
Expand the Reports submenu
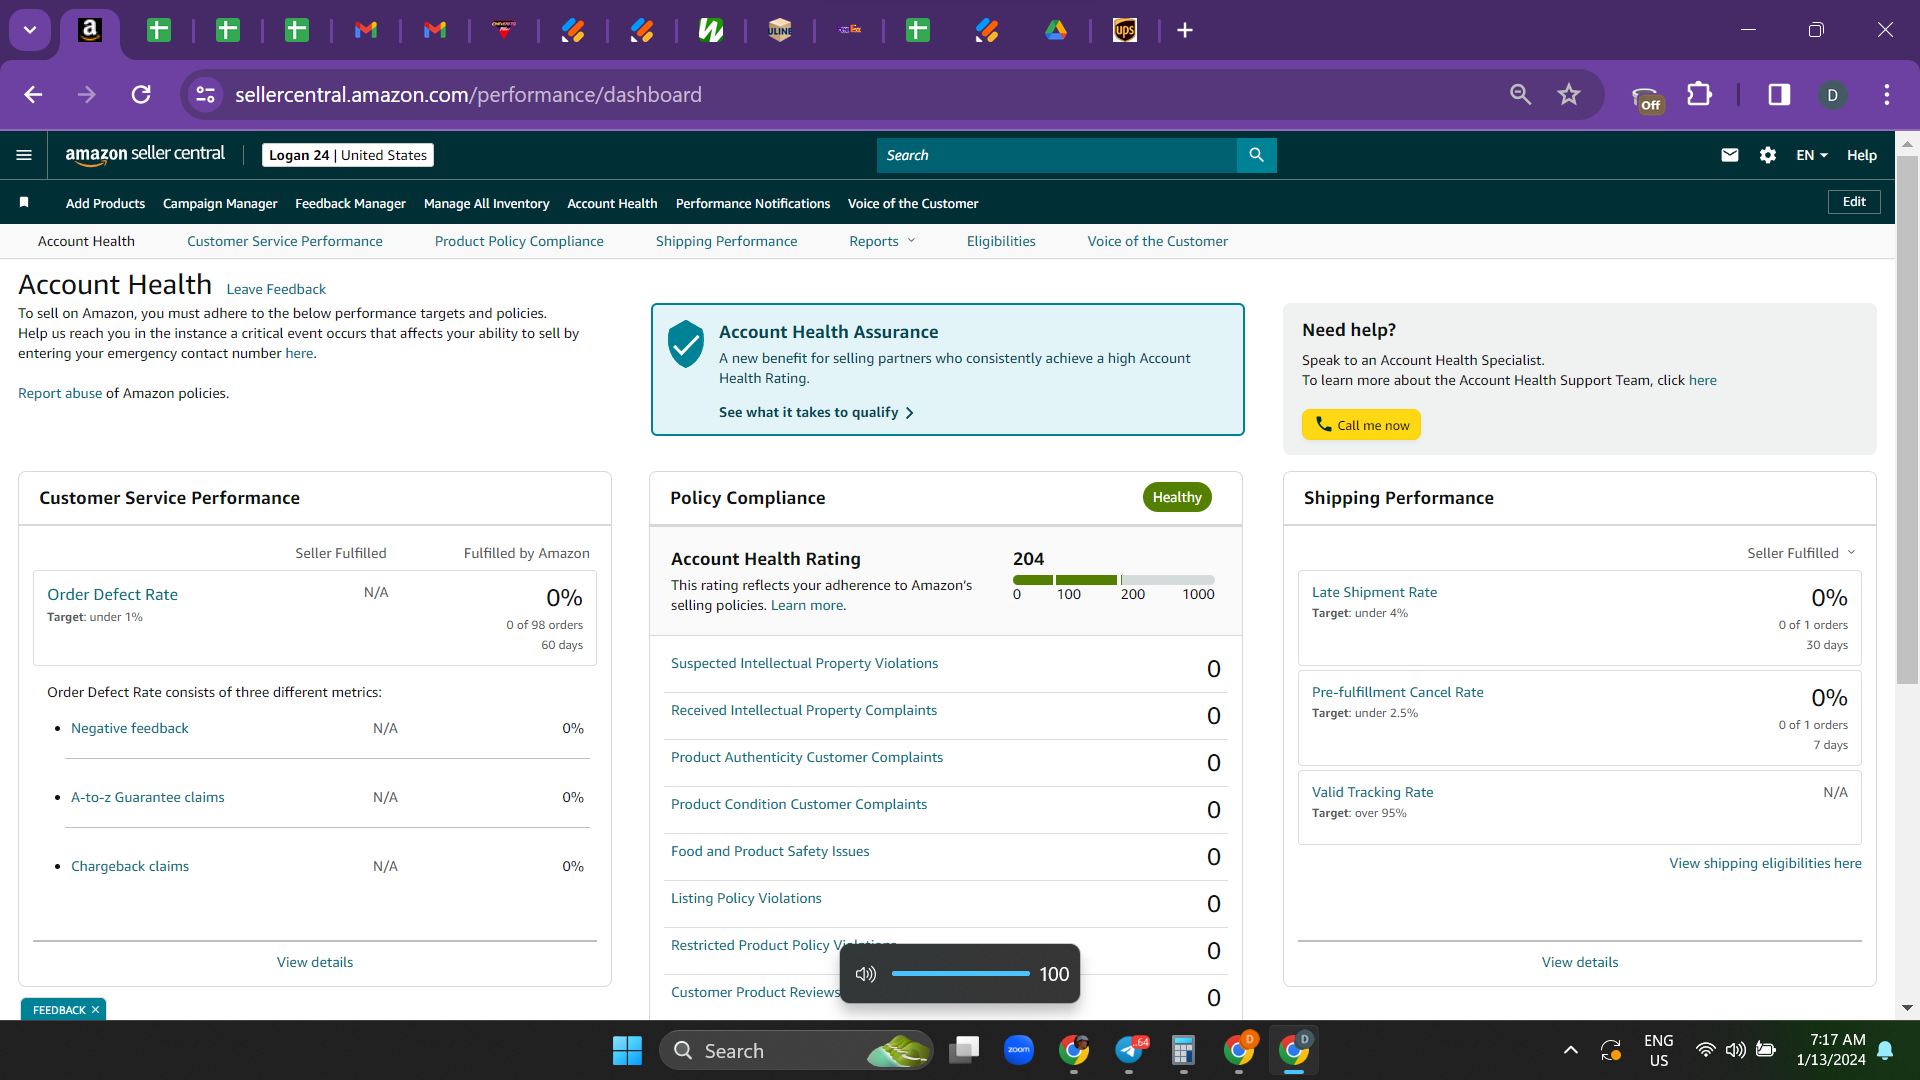[882, 241]
